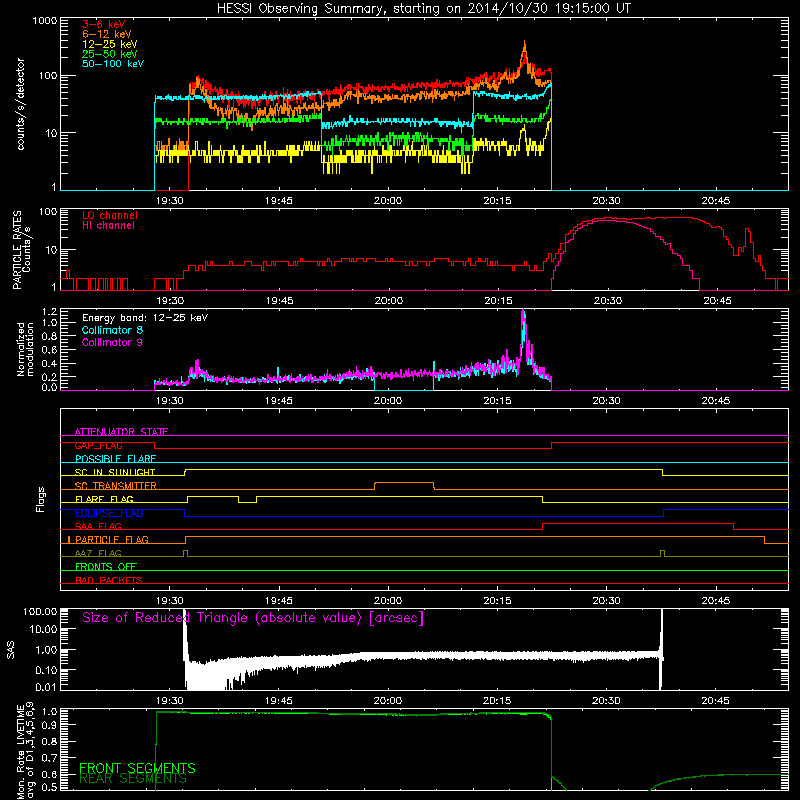The width and height of the screenshot is (800, 800).
Task: Click the SC_IN_SUNLIGHT flag label
Action: pos(115,472)
